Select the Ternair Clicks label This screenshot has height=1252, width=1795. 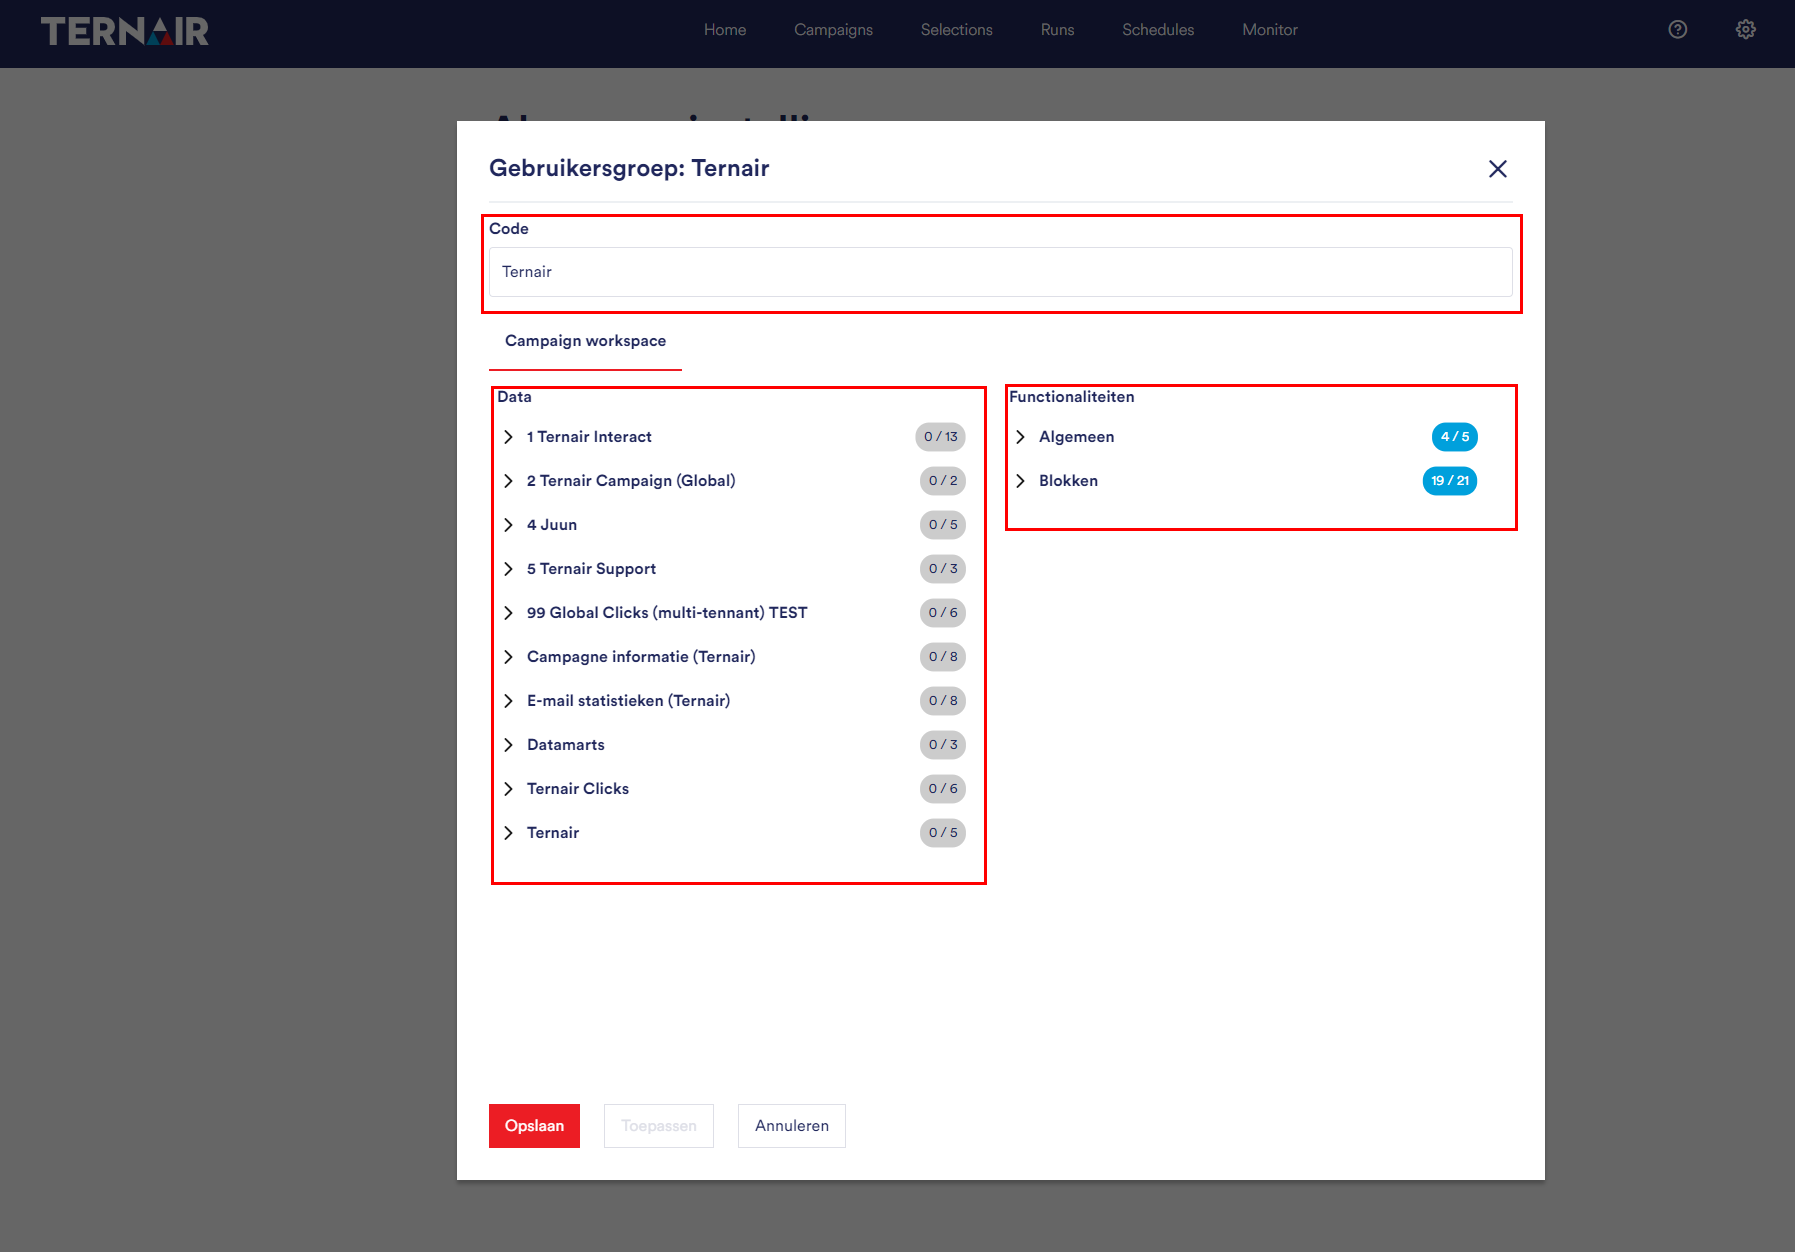[578, 789]
